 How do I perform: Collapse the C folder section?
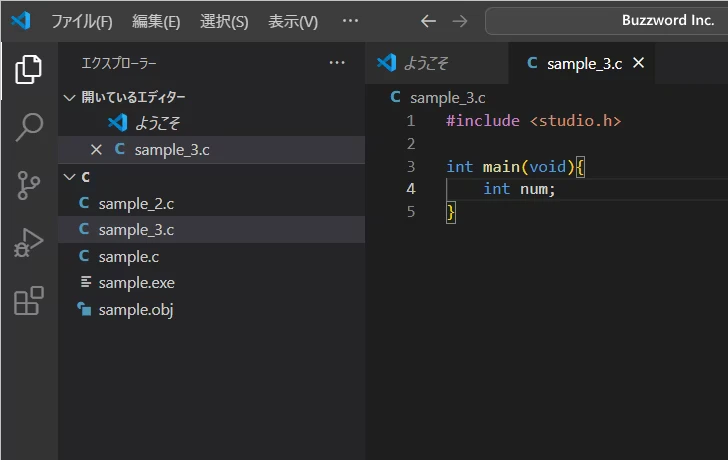tap(70, 177)
